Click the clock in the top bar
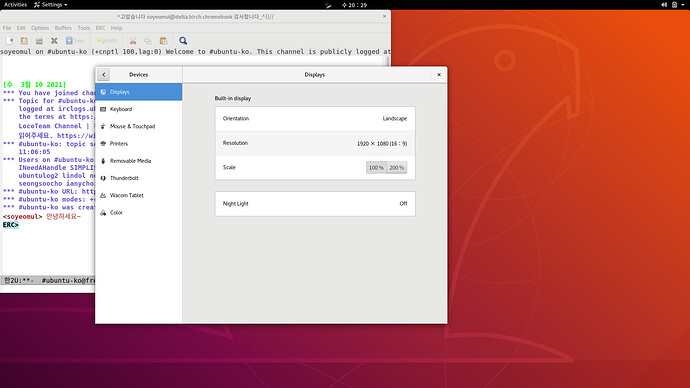Viewport: 690px width, 388px height. (354, 5)
